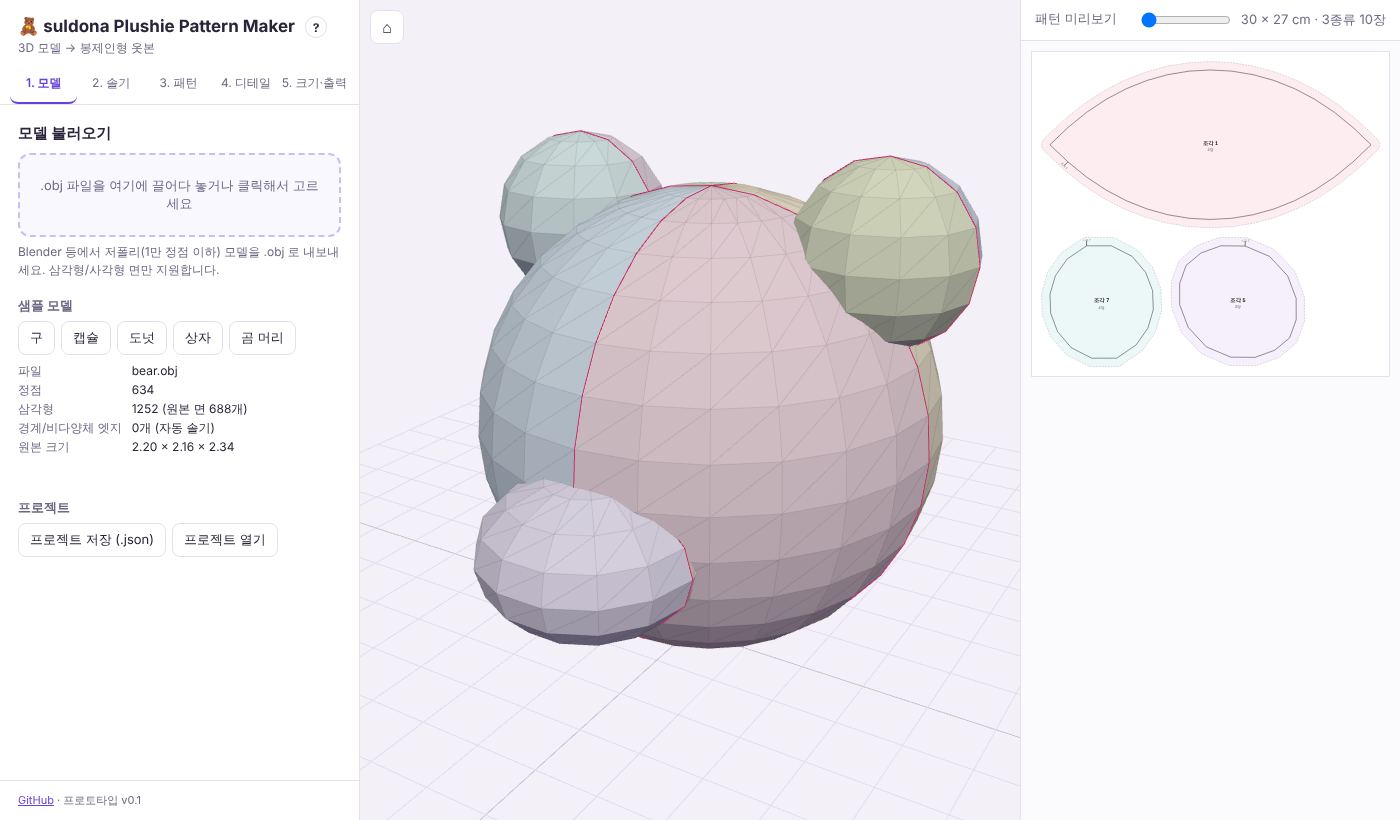Image resolution: width=1400 pixels, height=820 pixels.
Task: Click the .obj file drop zone
Action: pyautogui.click(x=179, y=195)
